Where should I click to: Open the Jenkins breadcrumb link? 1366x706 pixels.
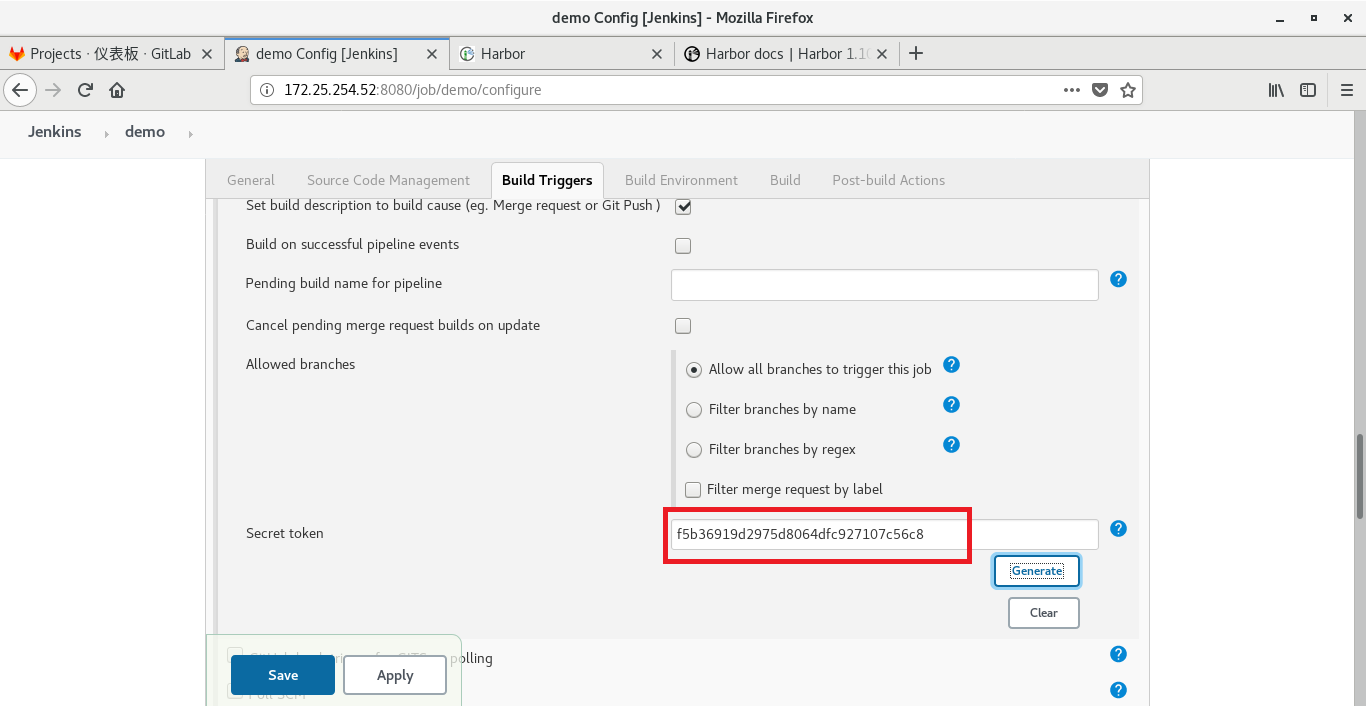(x=55, y=132)
